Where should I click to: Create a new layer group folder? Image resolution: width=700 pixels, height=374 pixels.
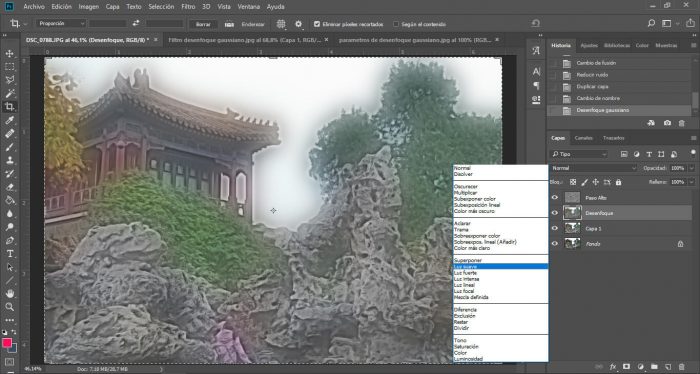tap(654, 367)
